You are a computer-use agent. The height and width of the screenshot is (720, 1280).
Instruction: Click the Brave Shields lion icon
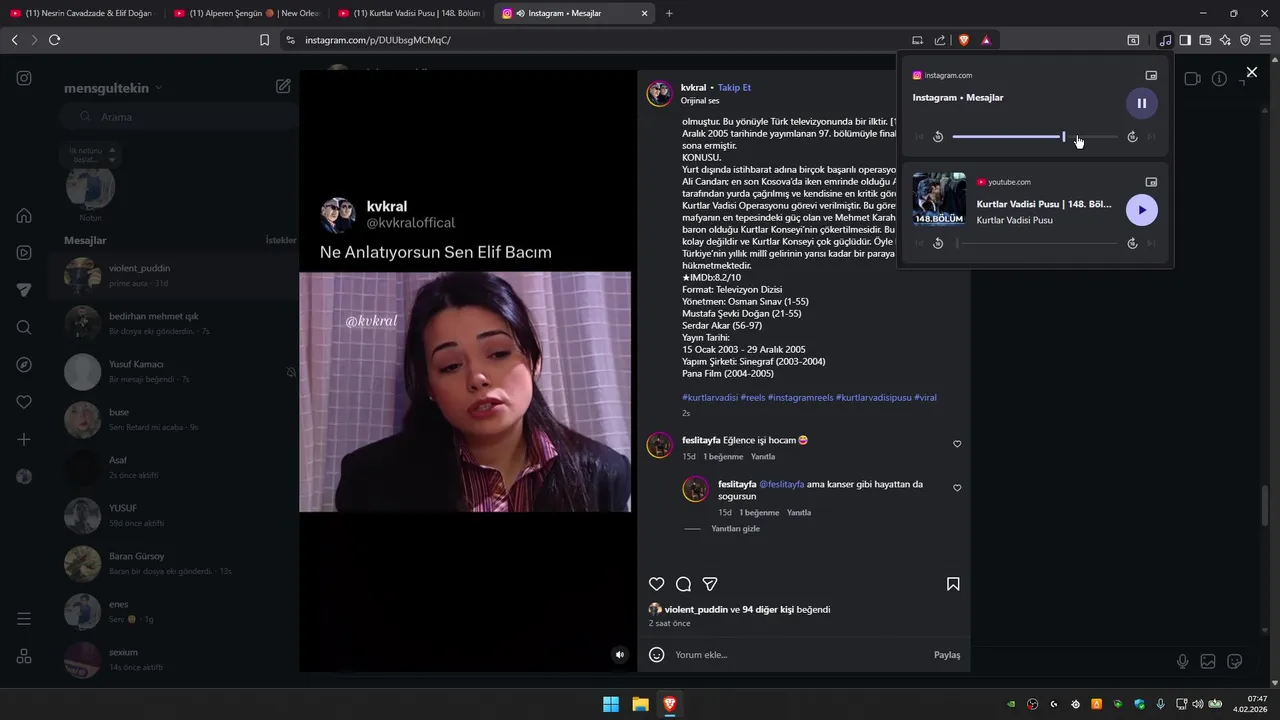pyautogui.click(x=964, y=40)
